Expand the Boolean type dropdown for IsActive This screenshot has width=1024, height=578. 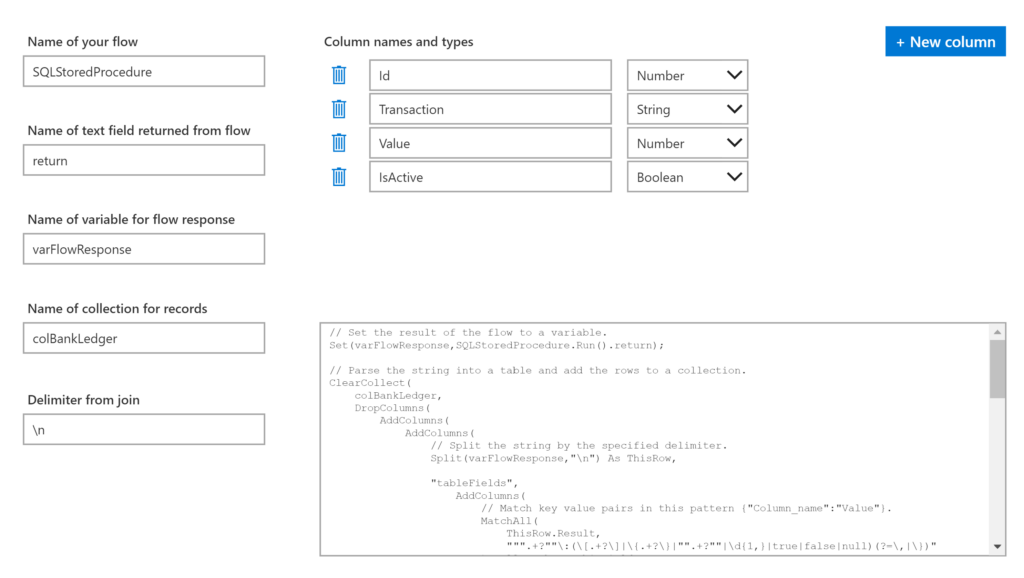[687, 177]
